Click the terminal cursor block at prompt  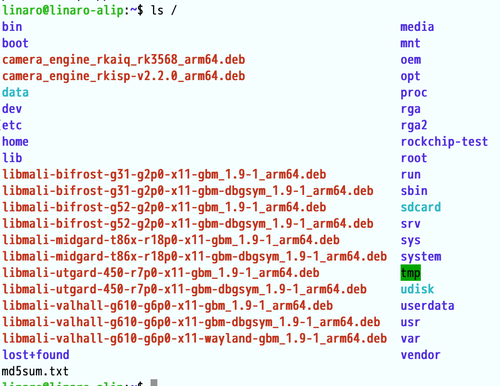[x=154, y=383]
